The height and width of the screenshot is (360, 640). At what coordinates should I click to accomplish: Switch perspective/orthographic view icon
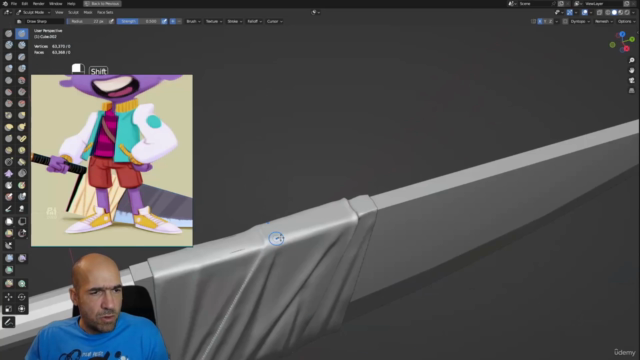click(631, 90)
